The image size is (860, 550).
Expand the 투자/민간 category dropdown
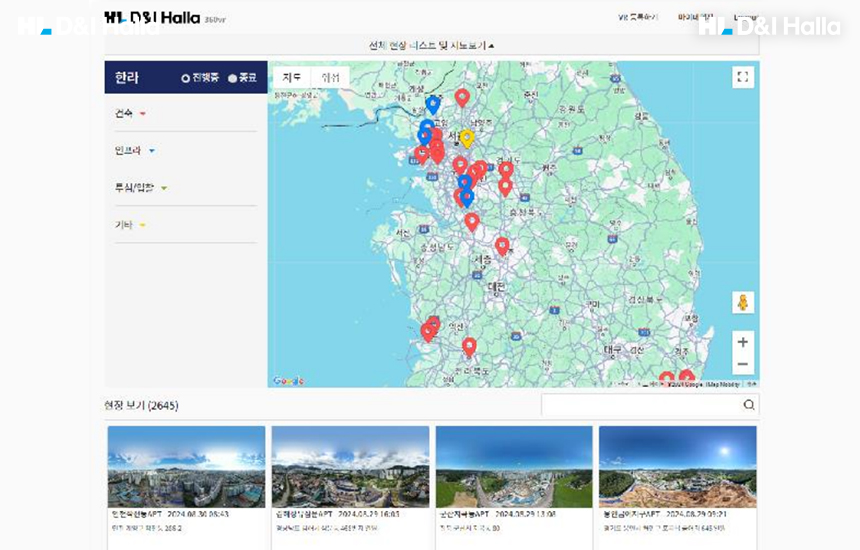[141, 188]
